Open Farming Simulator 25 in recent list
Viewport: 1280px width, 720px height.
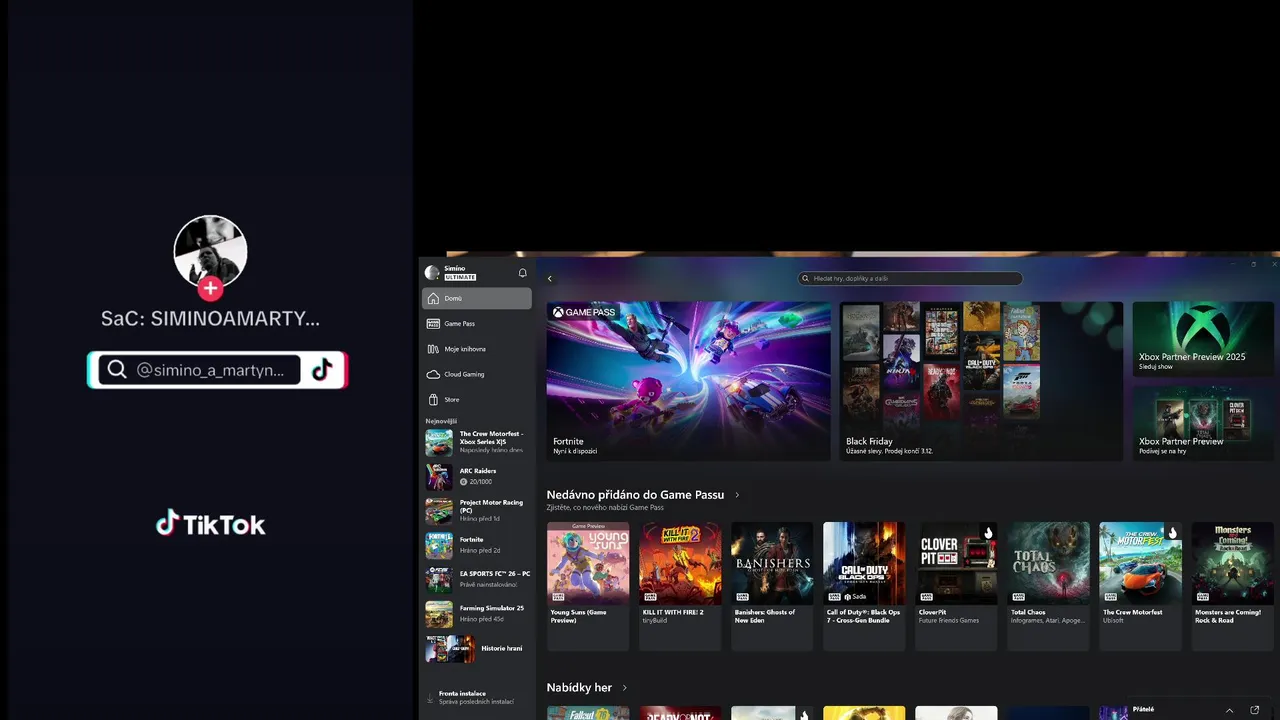477,613
